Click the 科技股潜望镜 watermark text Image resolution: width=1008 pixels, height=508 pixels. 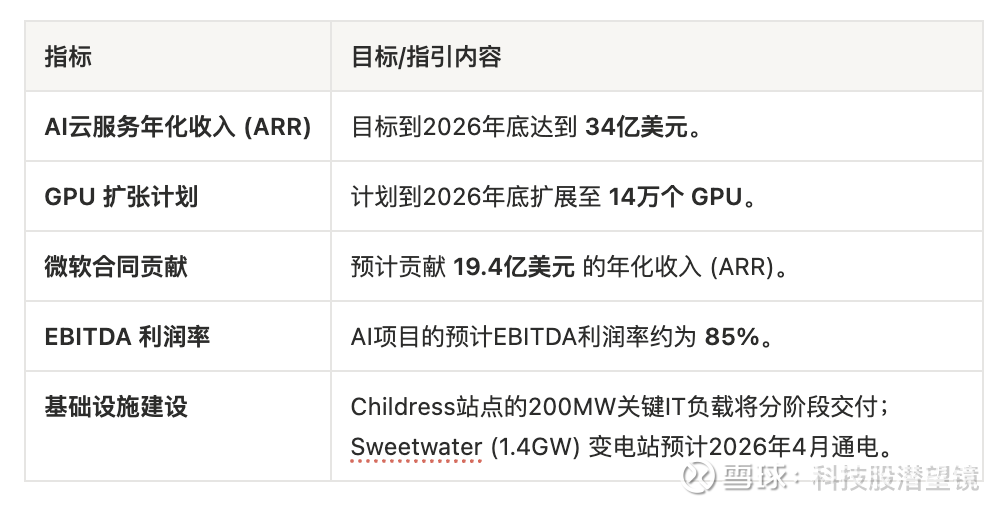[x=896, y=479]
